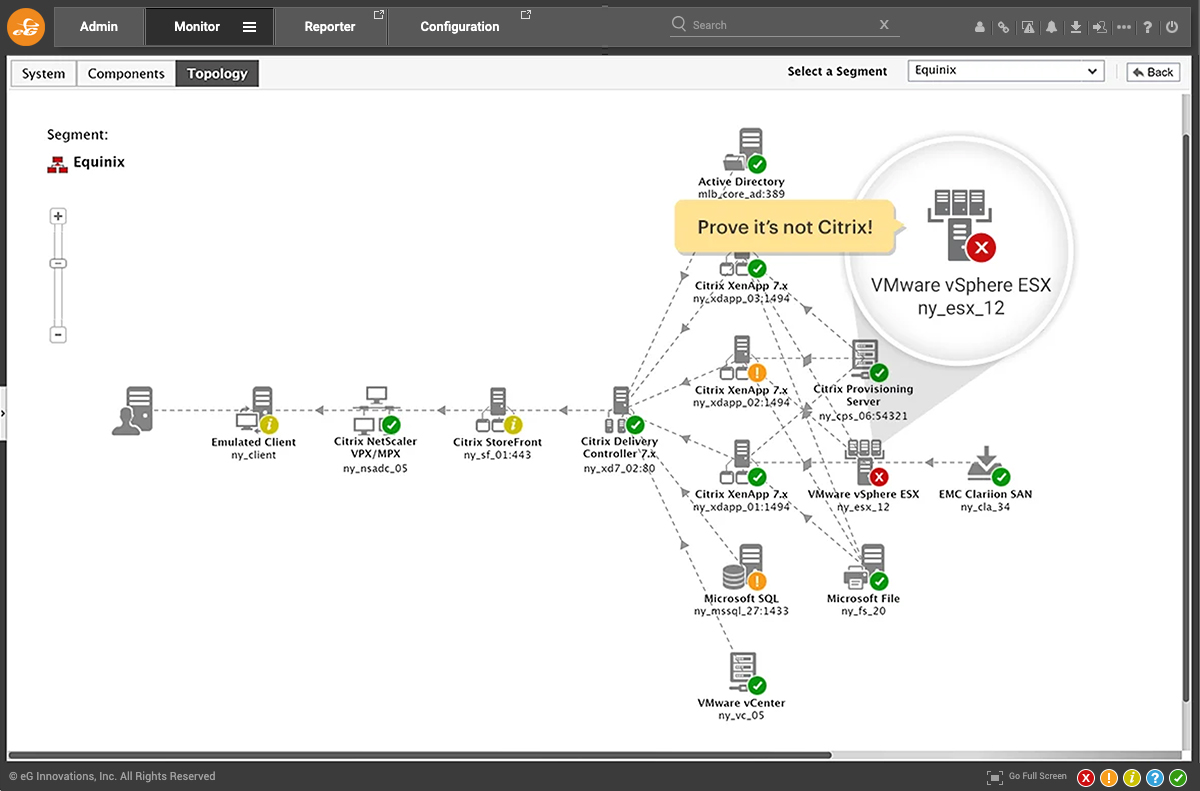Click the Go Full Screen icon
Viewport: 1200px width, 791px height.
click(x=995, y=777)
